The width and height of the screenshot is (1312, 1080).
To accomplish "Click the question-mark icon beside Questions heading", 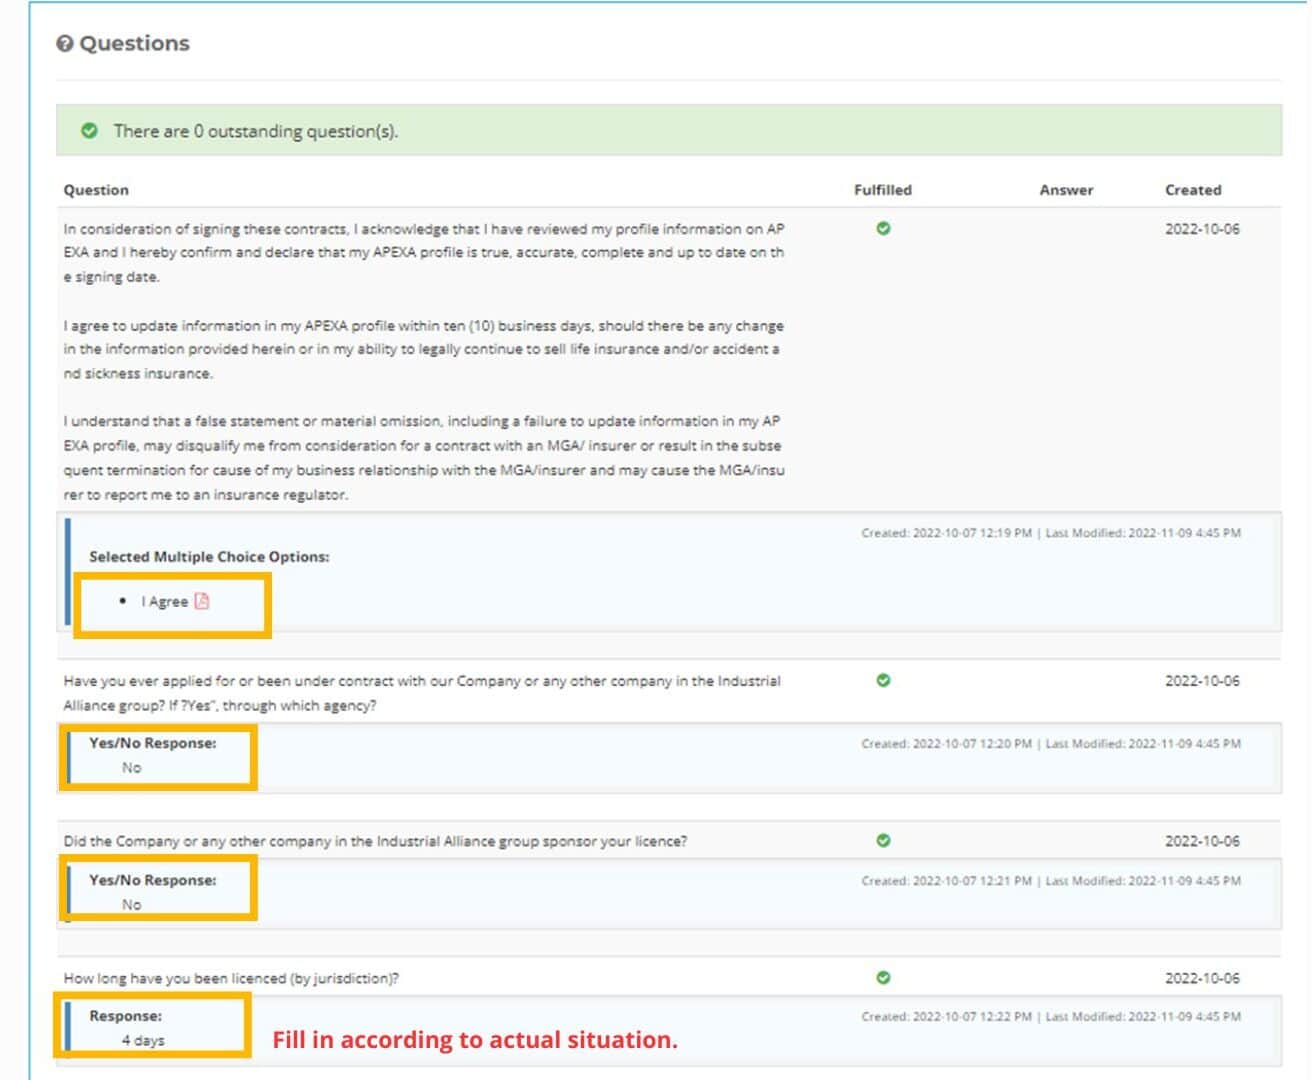I will coord(65,44).
